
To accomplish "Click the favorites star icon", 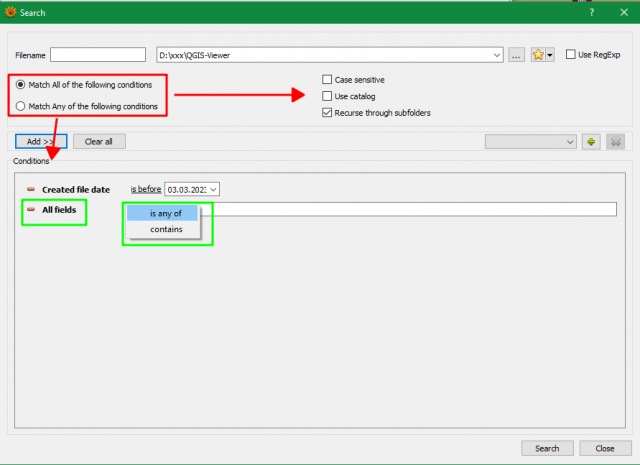I will tap(538, 55).
